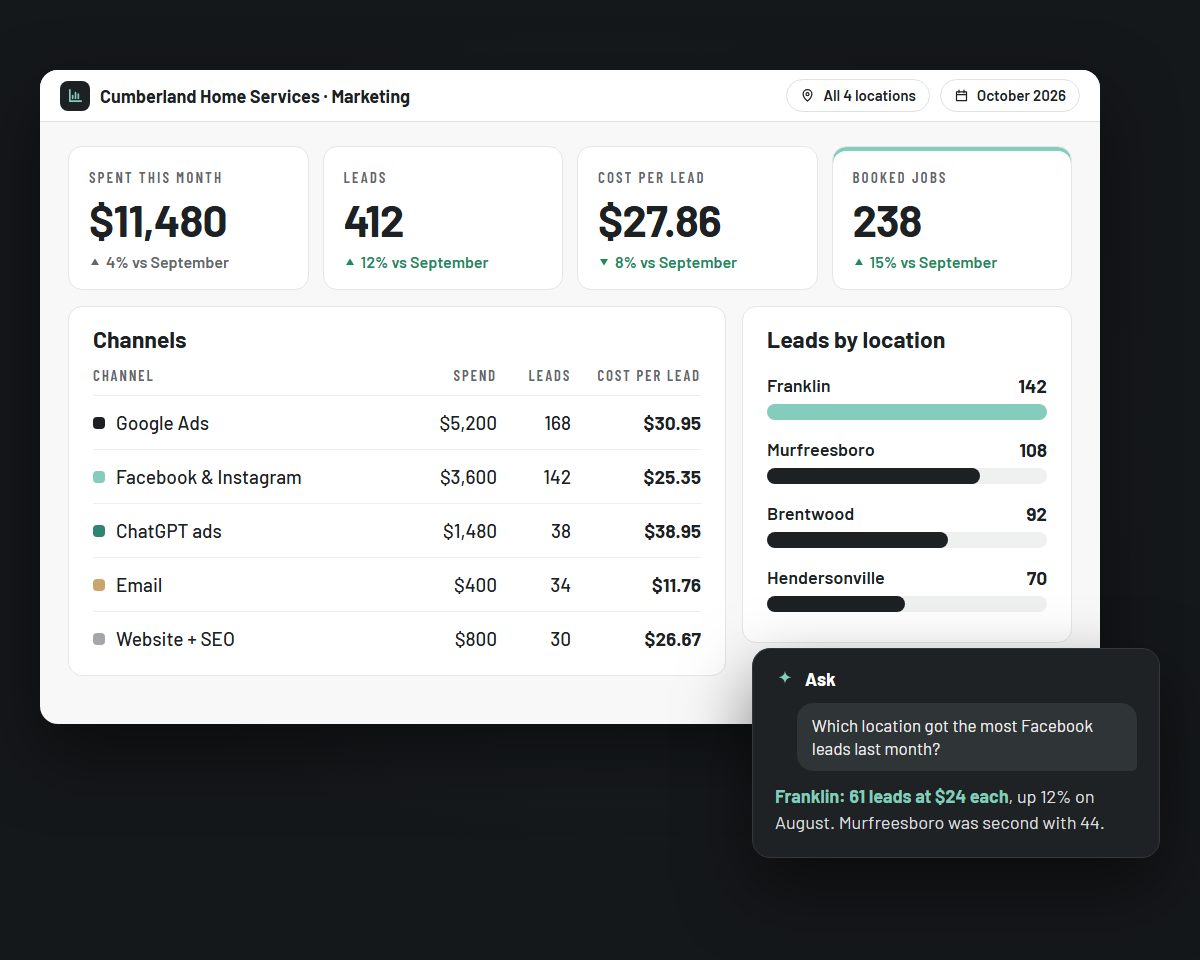Click the Cumberland bar-chart logo icon
The height and width of the screenshot is (960, 1200).
75,96
